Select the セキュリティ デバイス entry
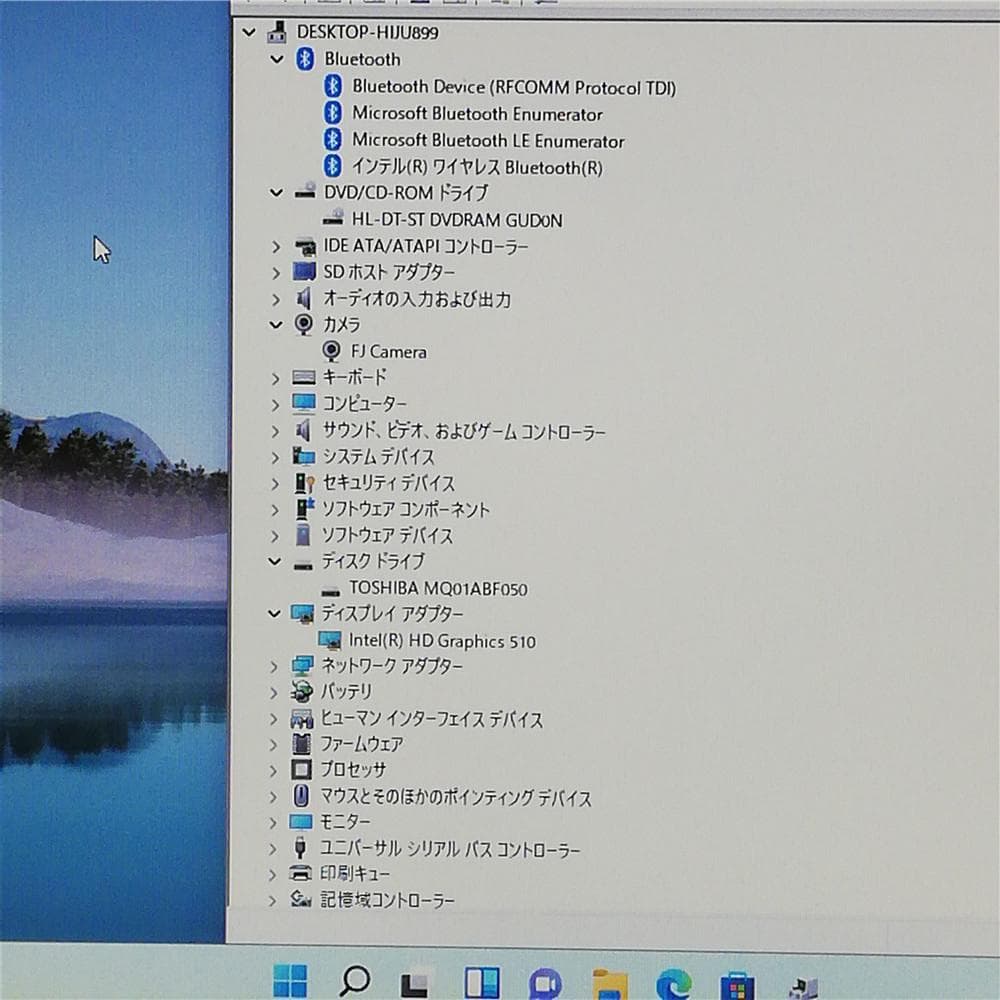Screen dimensions: 1000x1000 [388, 483]
